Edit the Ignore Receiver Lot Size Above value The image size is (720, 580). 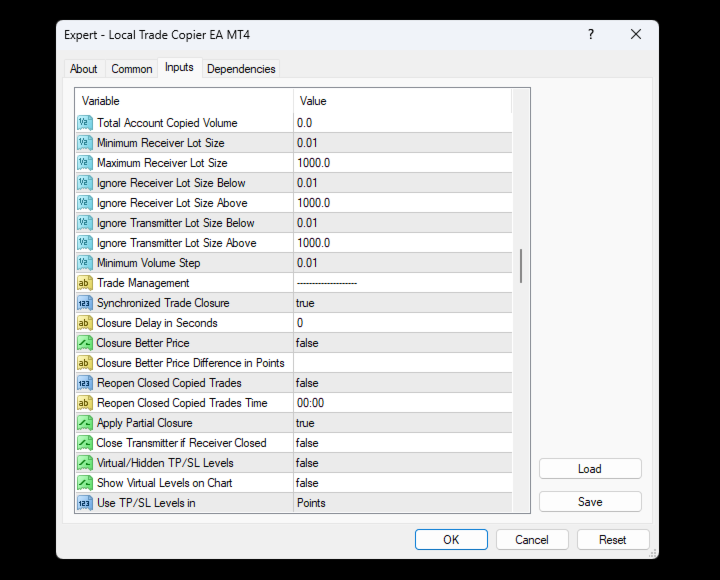point(403,203)
